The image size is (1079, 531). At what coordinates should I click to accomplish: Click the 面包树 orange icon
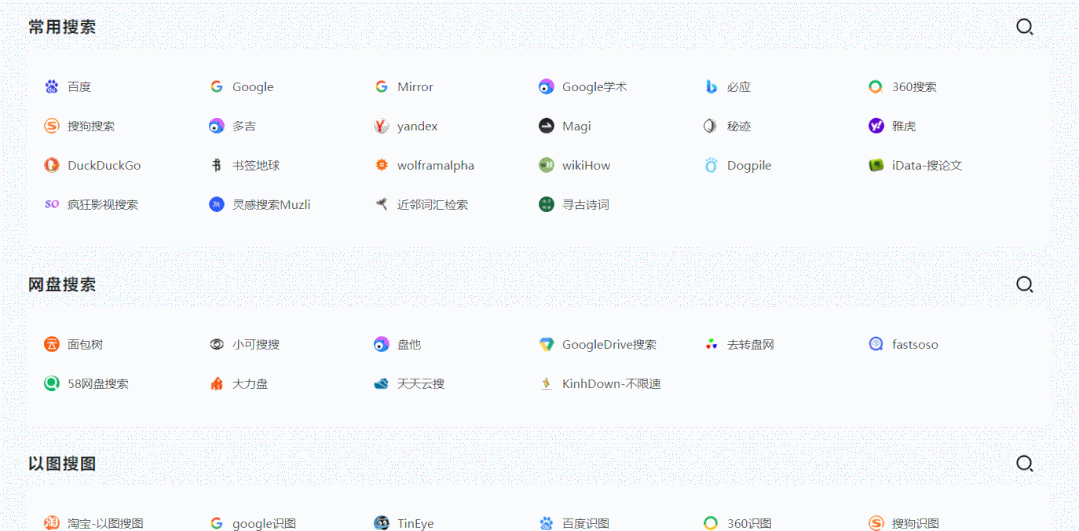tap(52, 344)
